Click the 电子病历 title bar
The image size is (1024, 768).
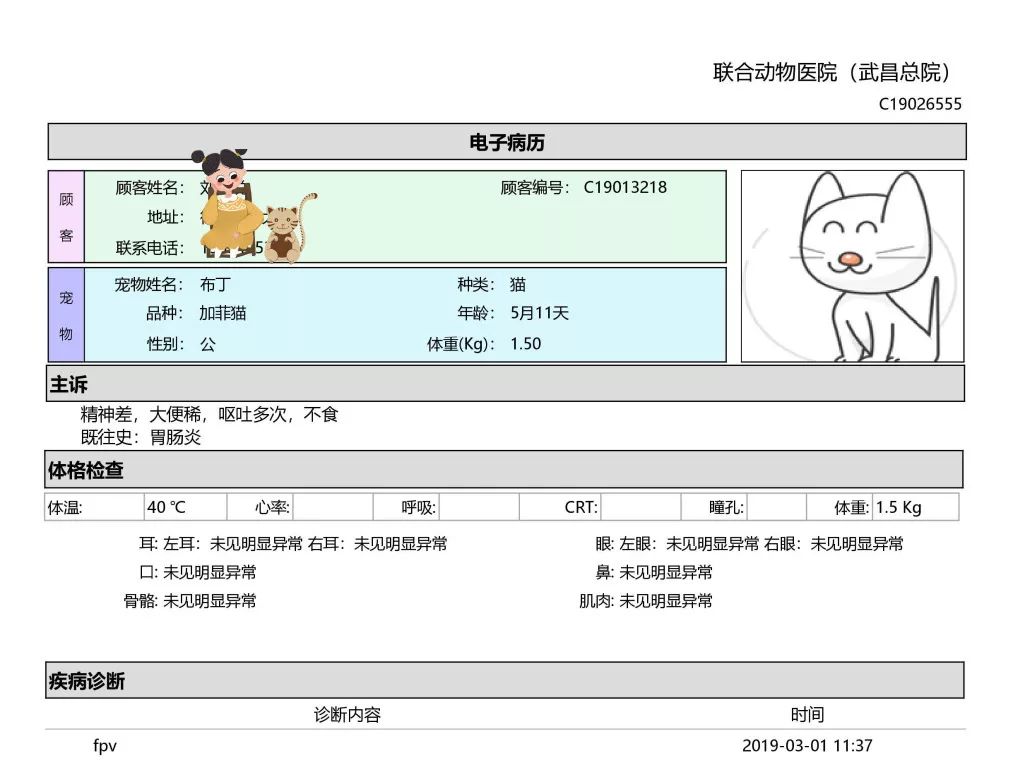click(512, 141)
